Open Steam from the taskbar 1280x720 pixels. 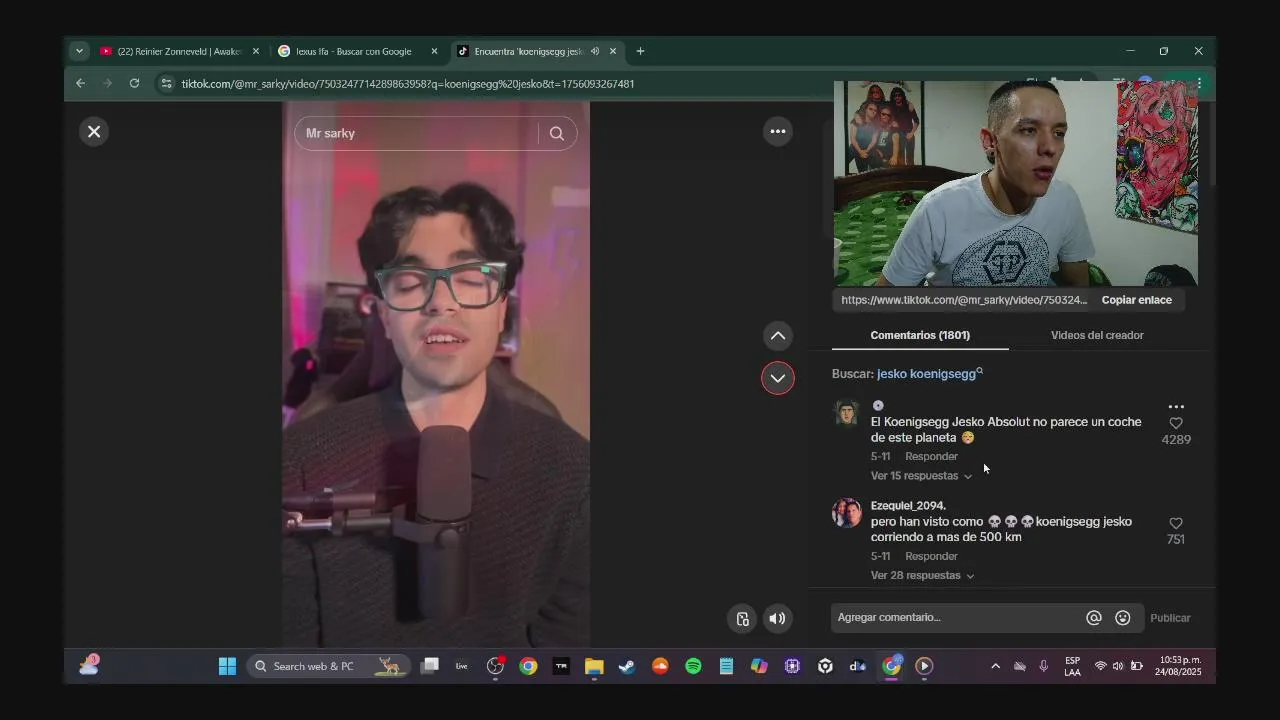627,666
